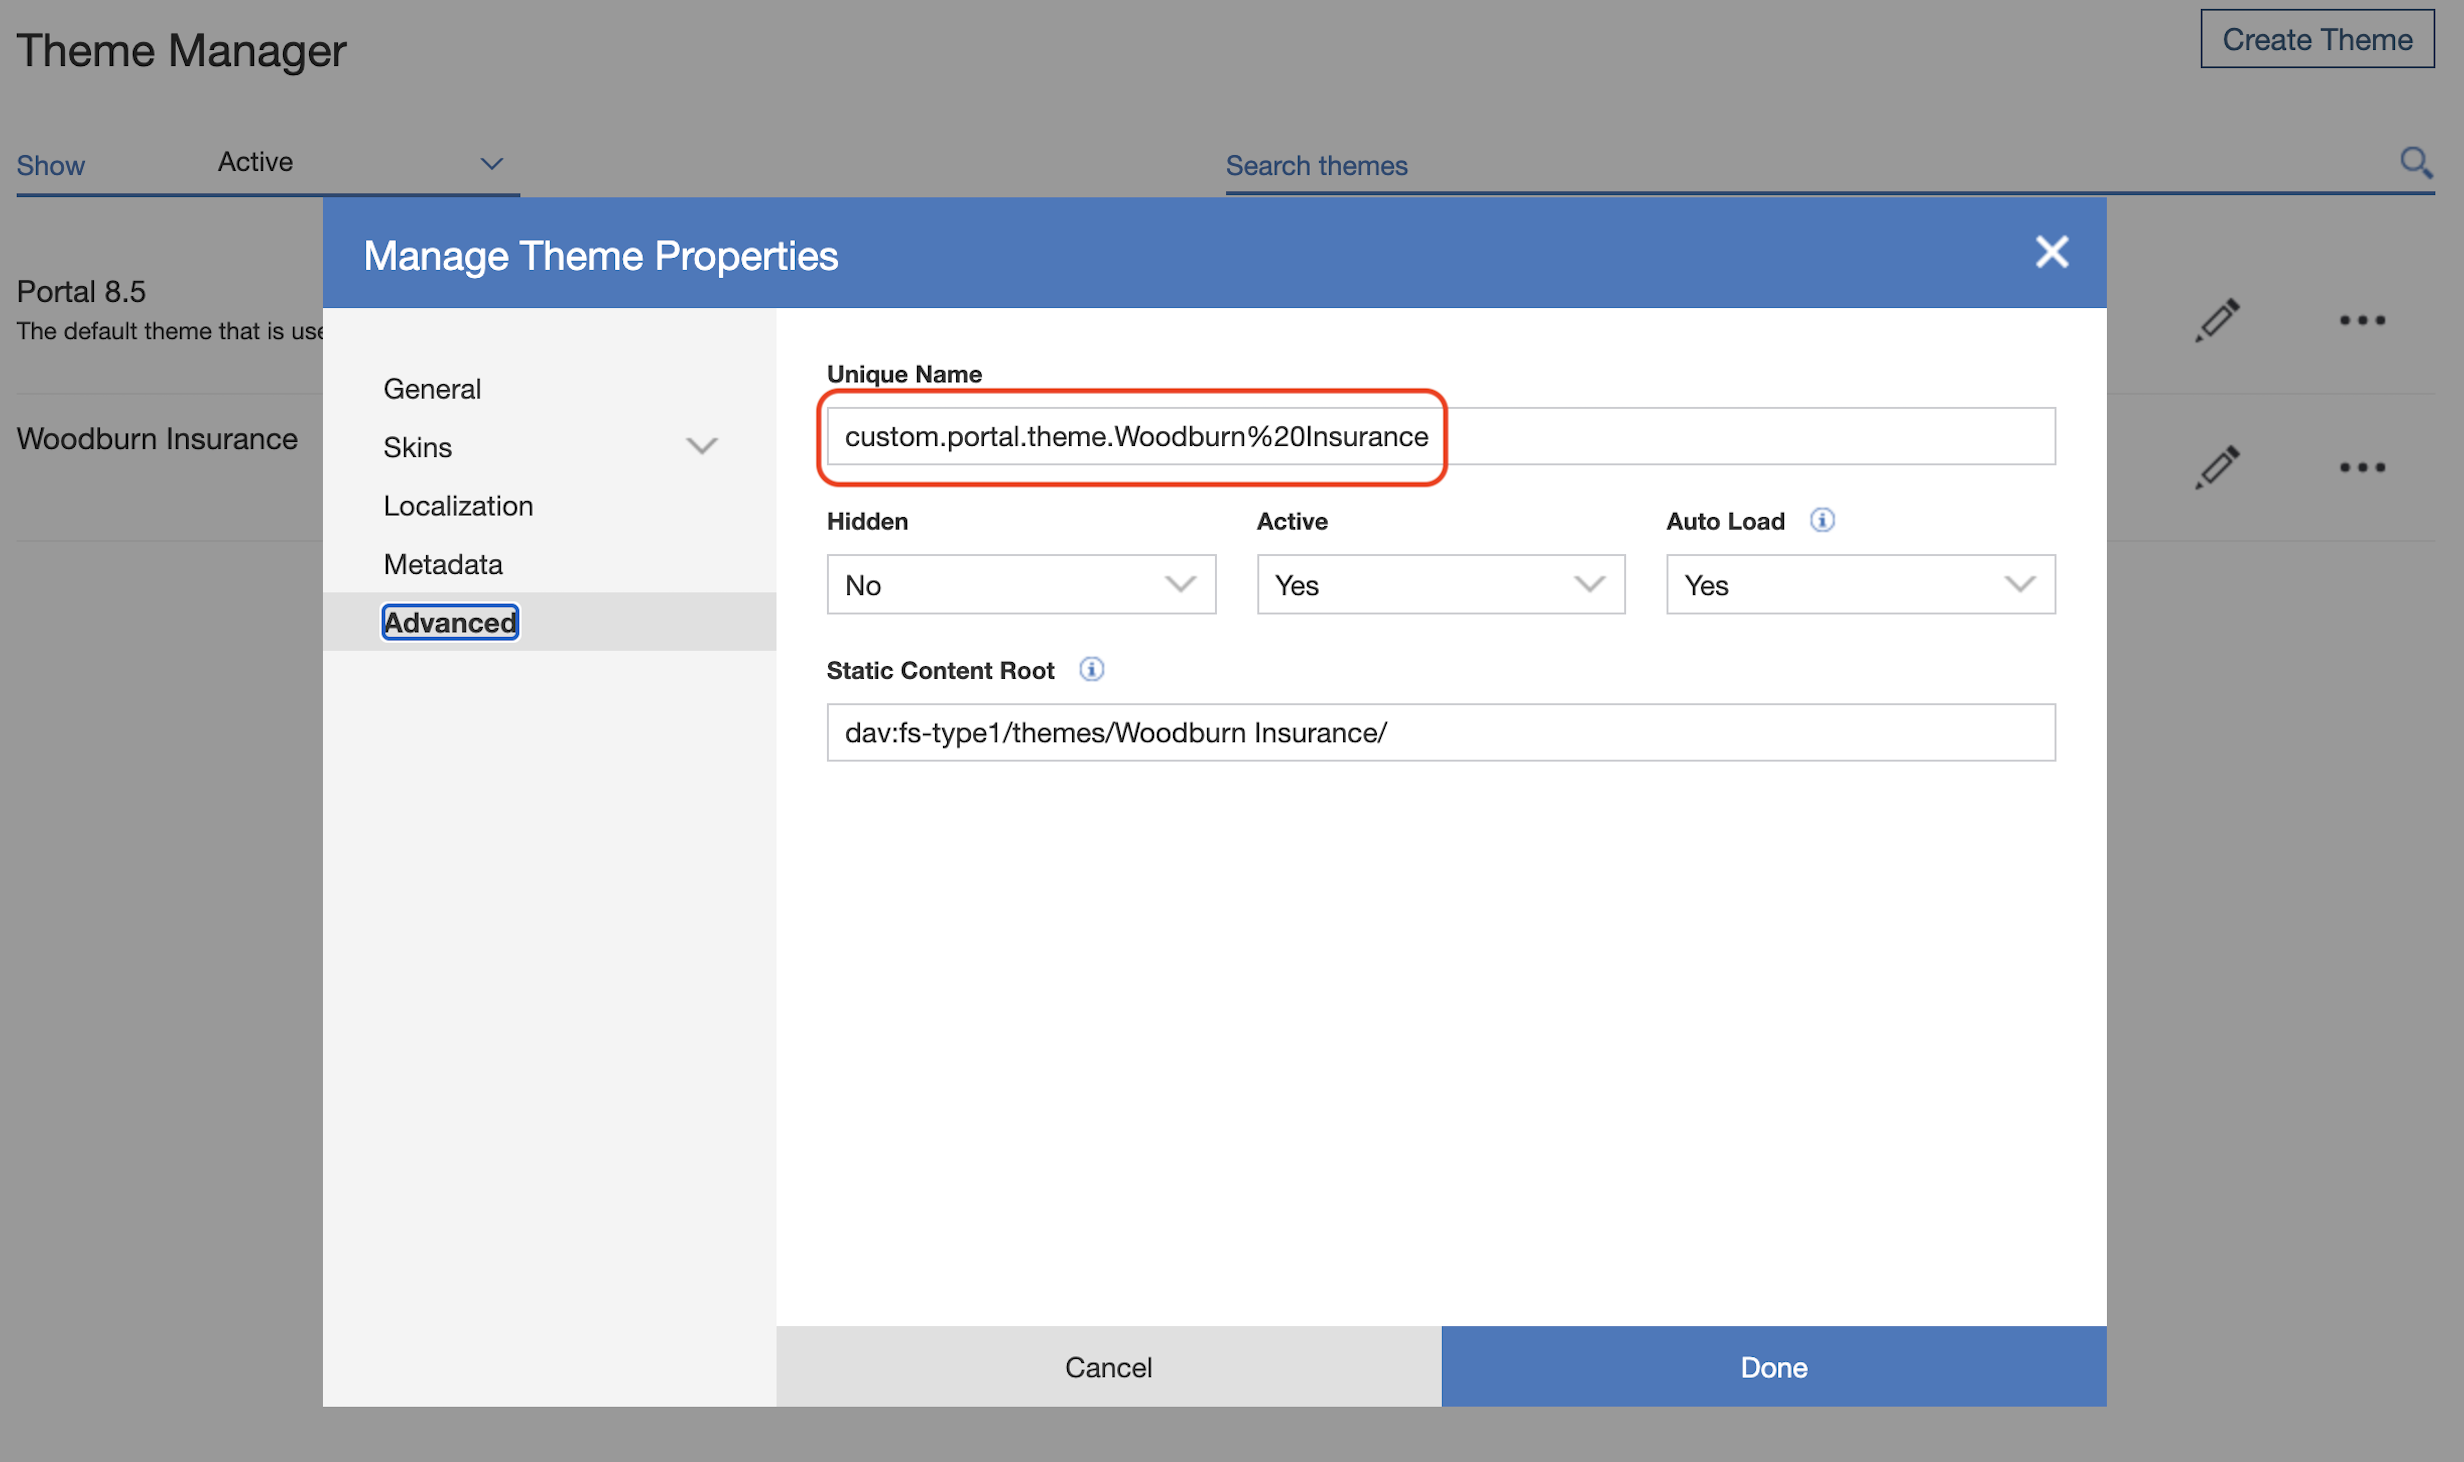
Task: Cancel the theme properties changes
Action: [x=1107, y=1367]
